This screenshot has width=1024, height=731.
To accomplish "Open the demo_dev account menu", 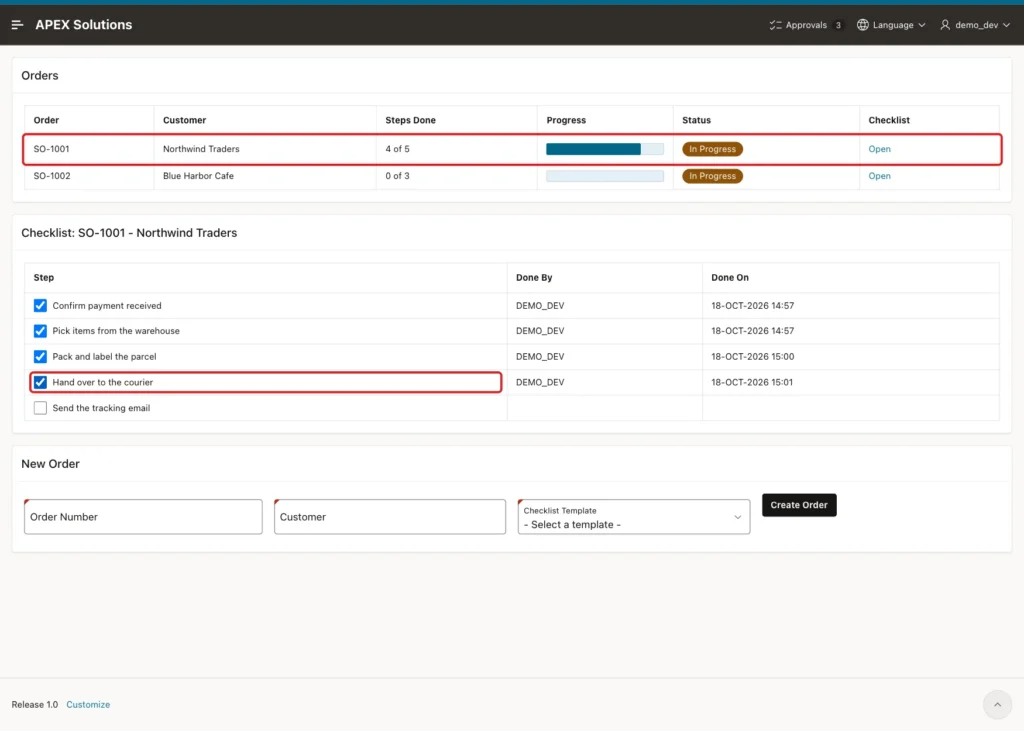I will pyautogui.click(x=976, y=25).
